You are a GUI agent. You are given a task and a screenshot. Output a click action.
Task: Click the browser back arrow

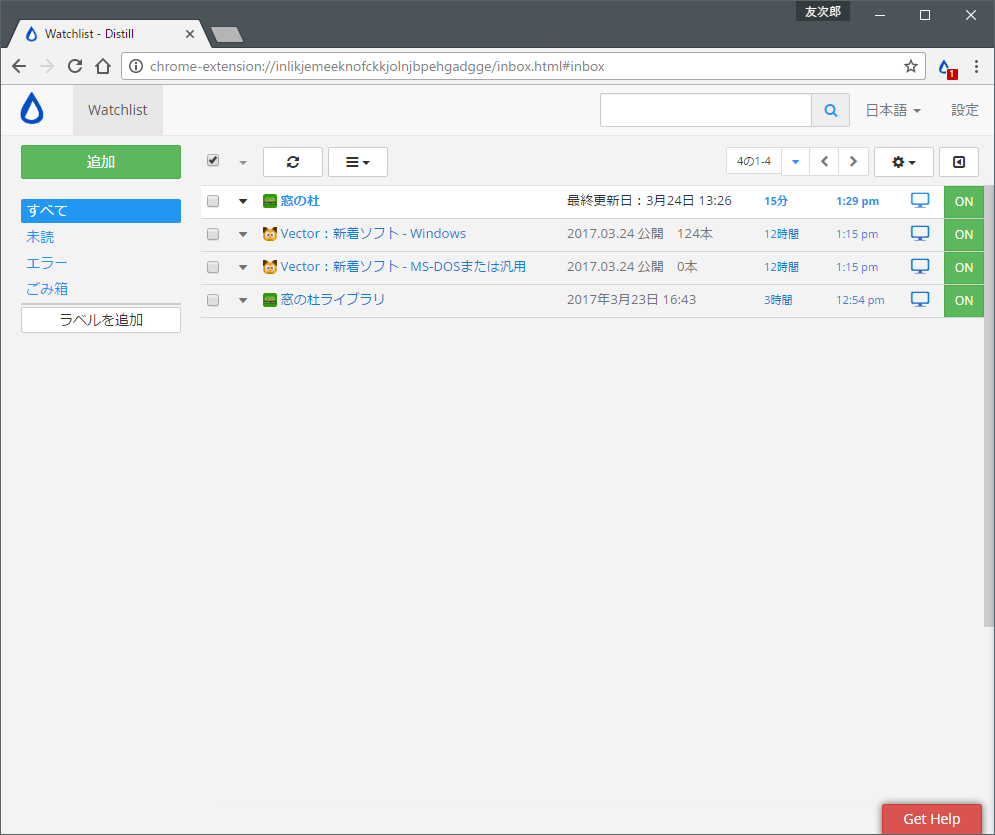[19, 66]
